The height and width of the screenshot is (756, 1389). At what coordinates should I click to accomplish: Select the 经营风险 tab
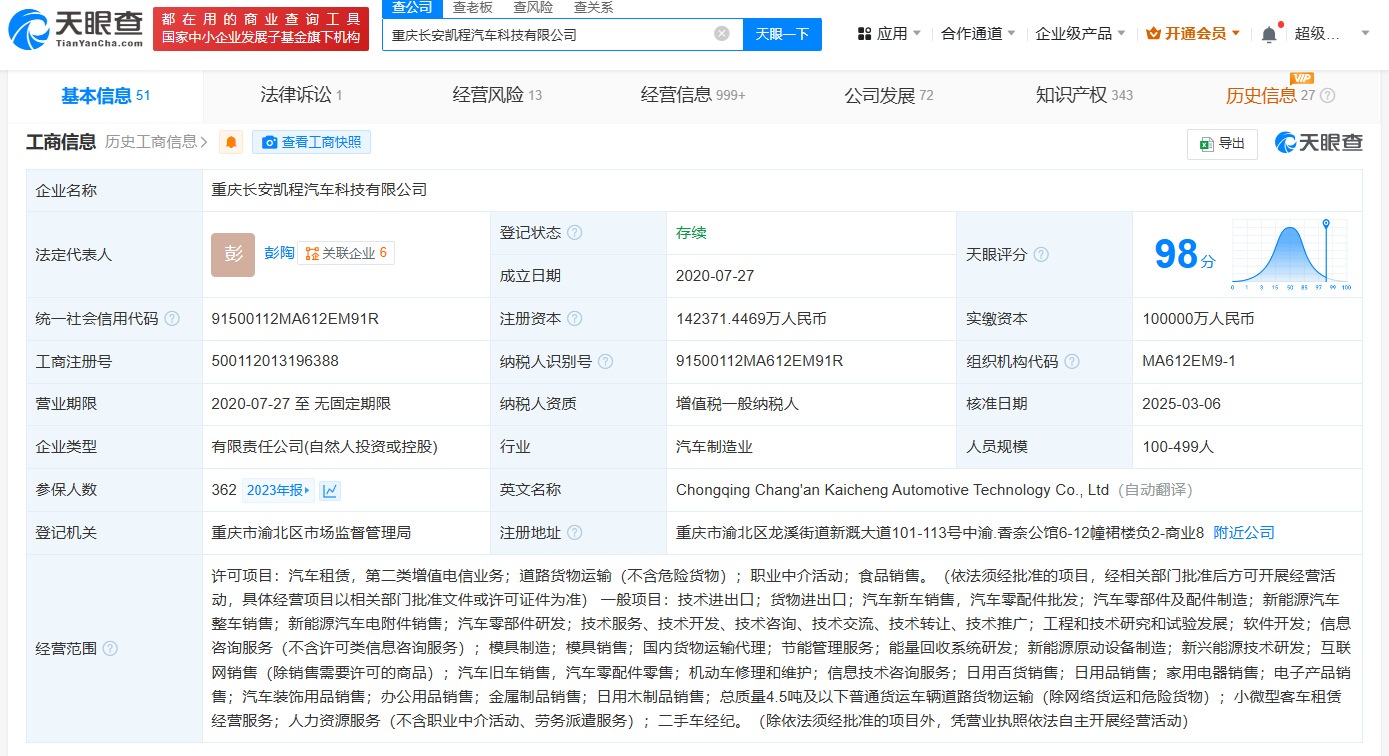[x=497, y=96]
